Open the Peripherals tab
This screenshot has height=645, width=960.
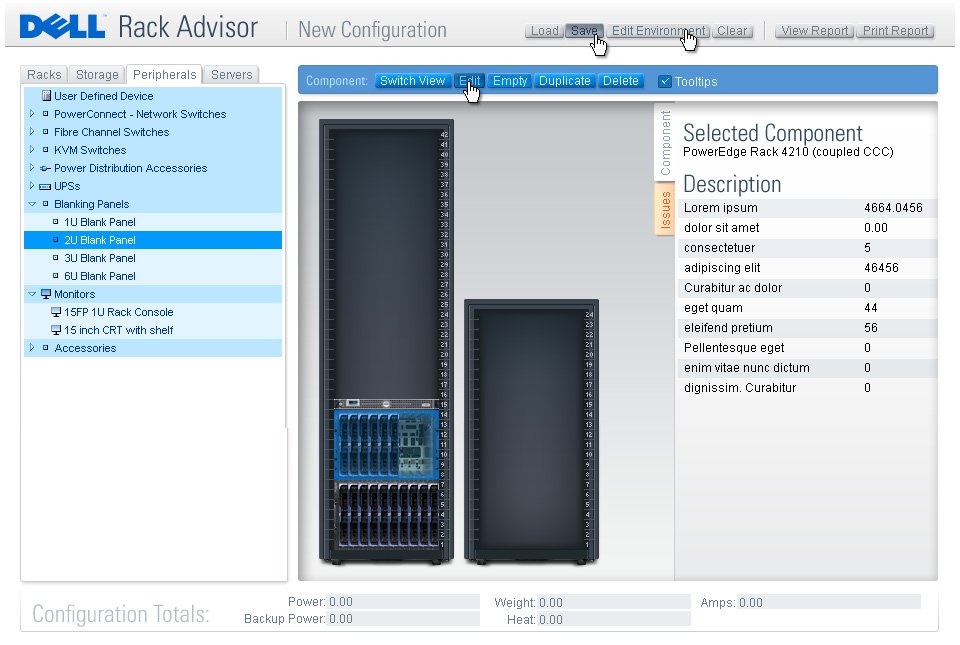pos(164,75)
